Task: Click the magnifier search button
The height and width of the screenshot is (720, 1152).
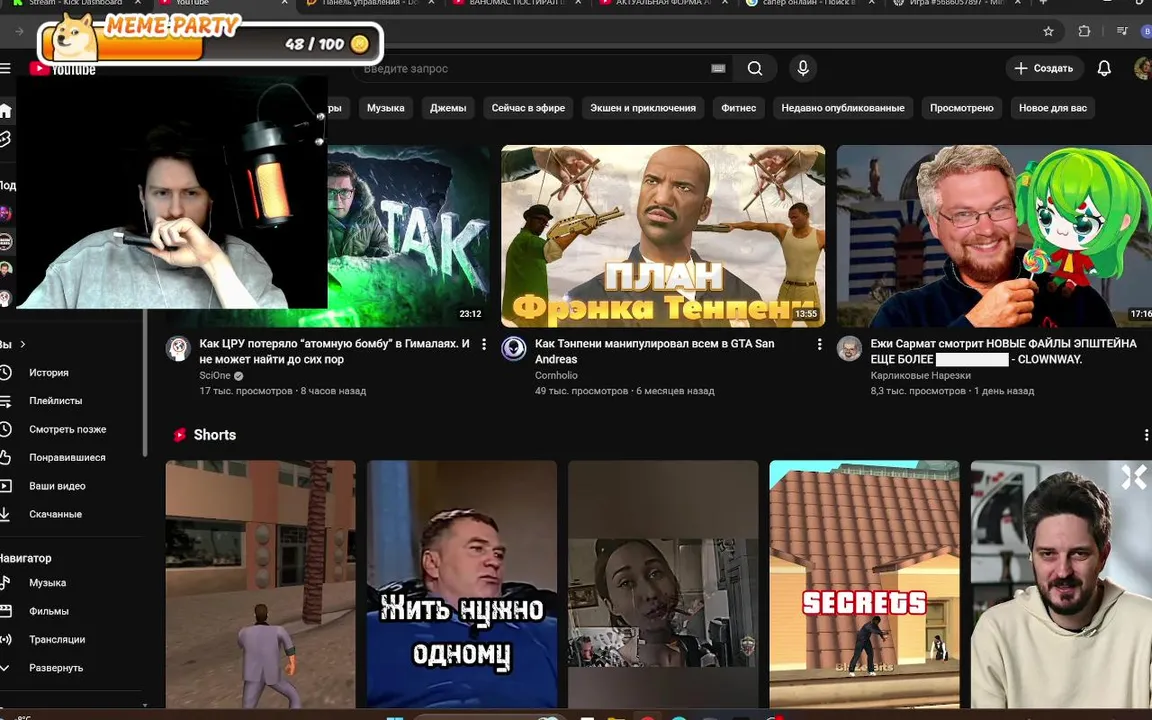Action: pos(755,68)
